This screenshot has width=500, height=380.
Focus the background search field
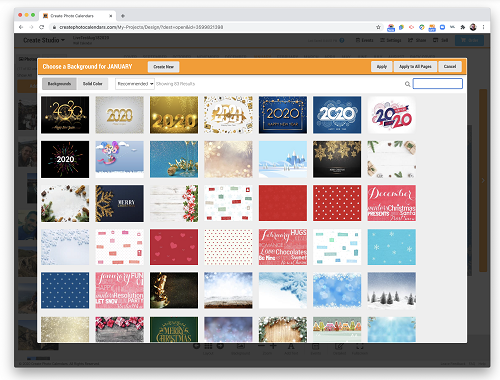438,84
